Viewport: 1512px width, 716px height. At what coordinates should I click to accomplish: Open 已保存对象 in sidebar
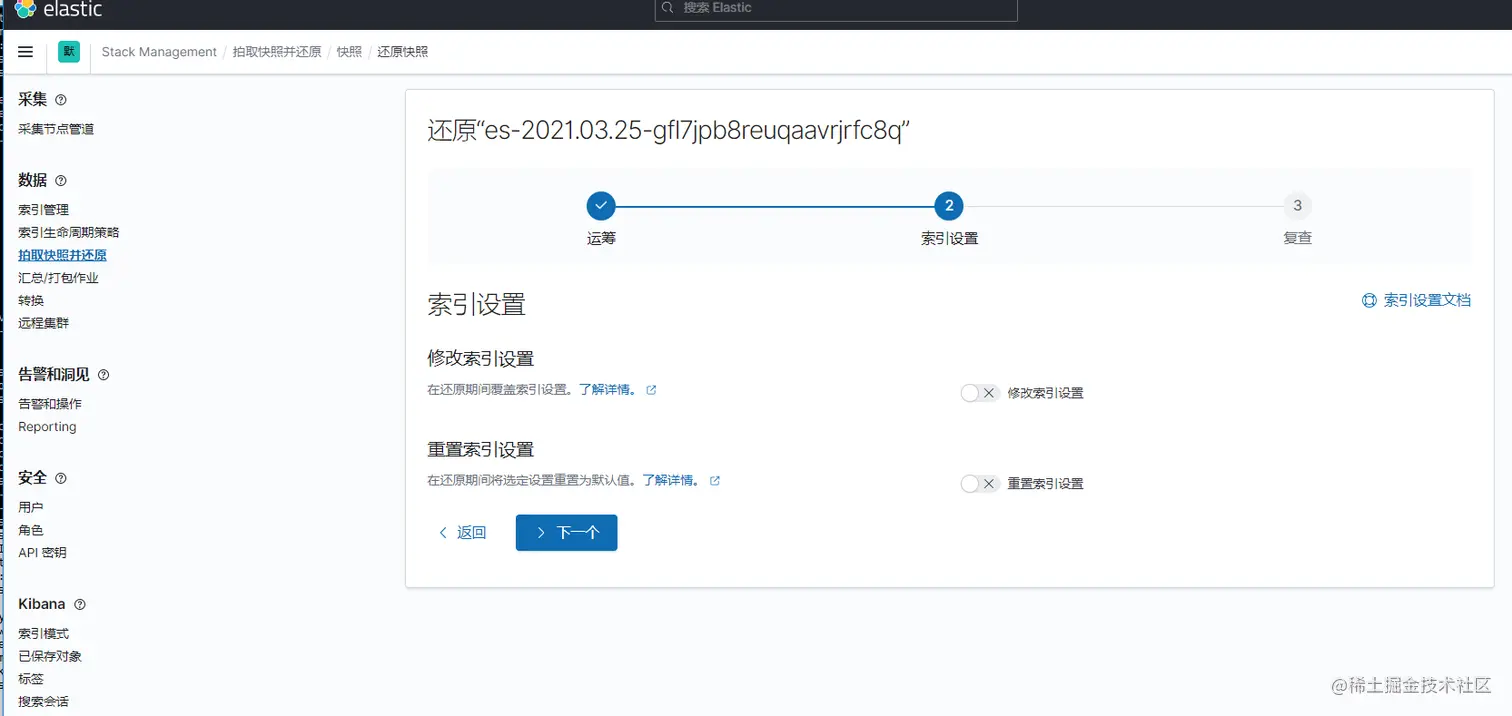point(50,657)
